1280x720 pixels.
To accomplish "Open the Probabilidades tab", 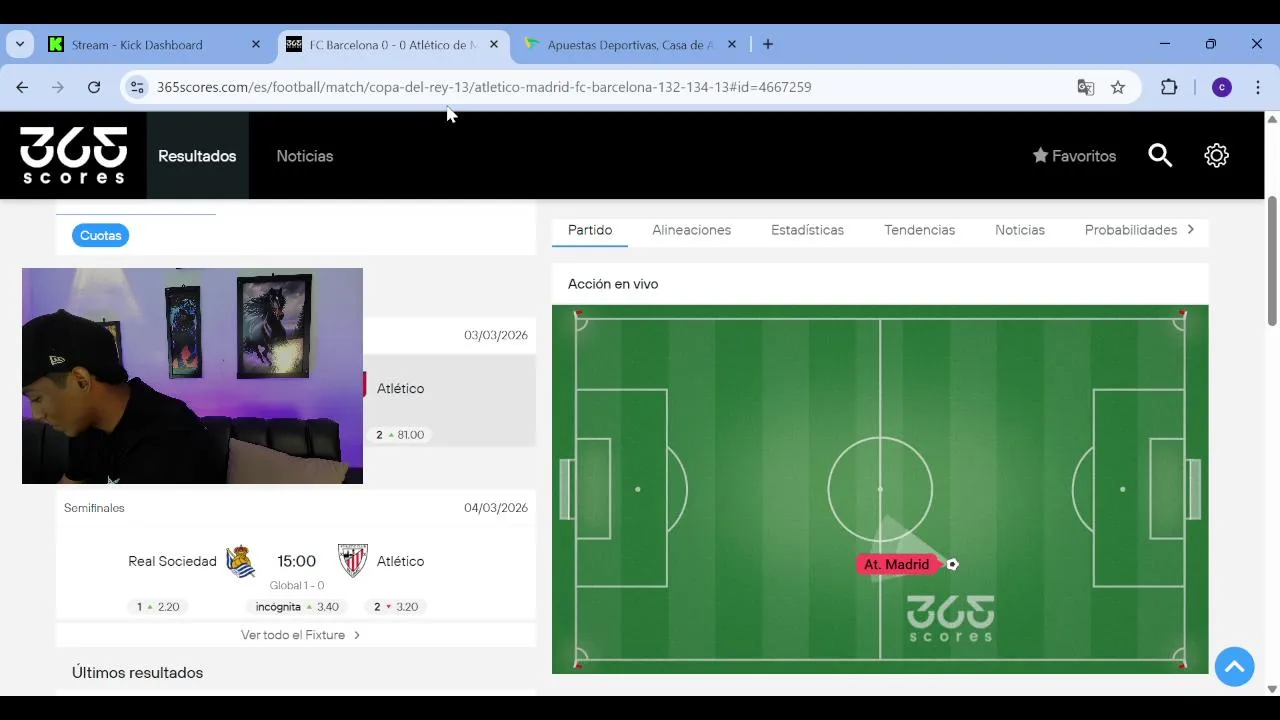I will (1131, 230).
